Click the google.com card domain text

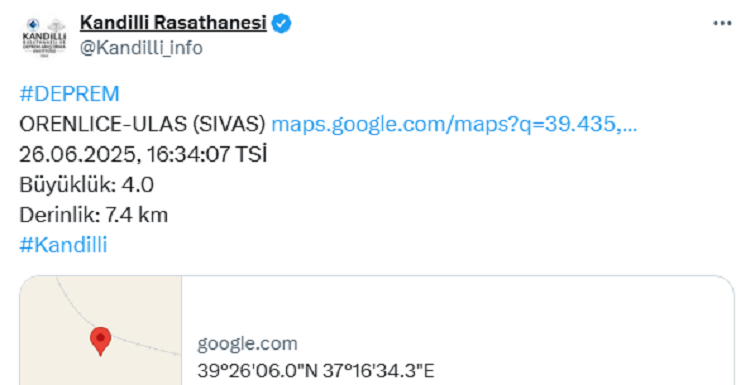(x=247, y=344)
